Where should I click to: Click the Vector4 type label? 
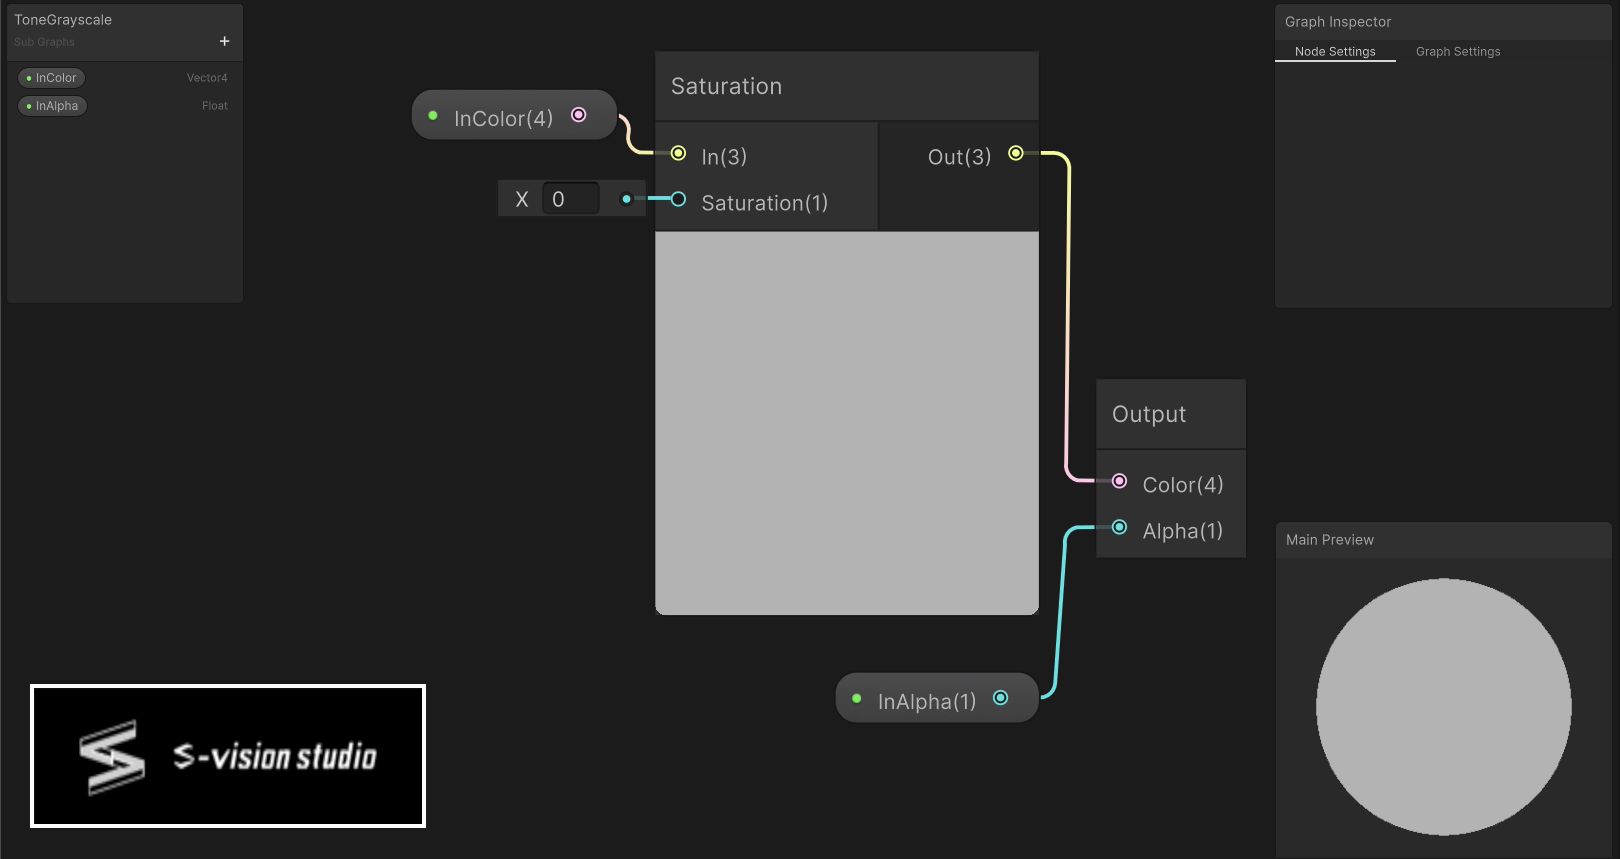pyautogui.click(x=207, y=78)
